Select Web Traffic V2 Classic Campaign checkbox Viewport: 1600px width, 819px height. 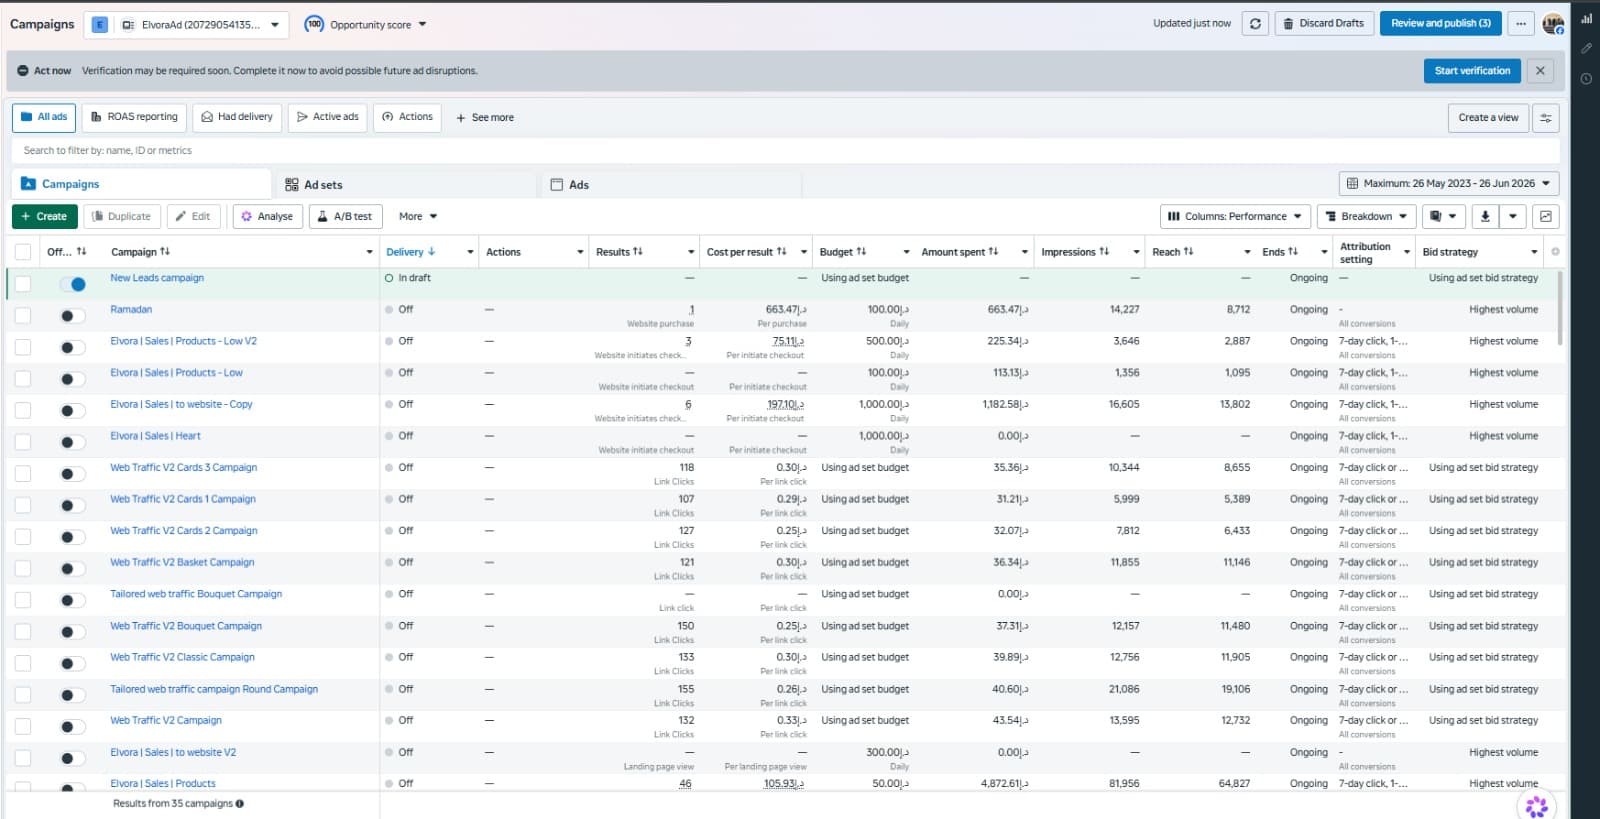pos(23,663)
